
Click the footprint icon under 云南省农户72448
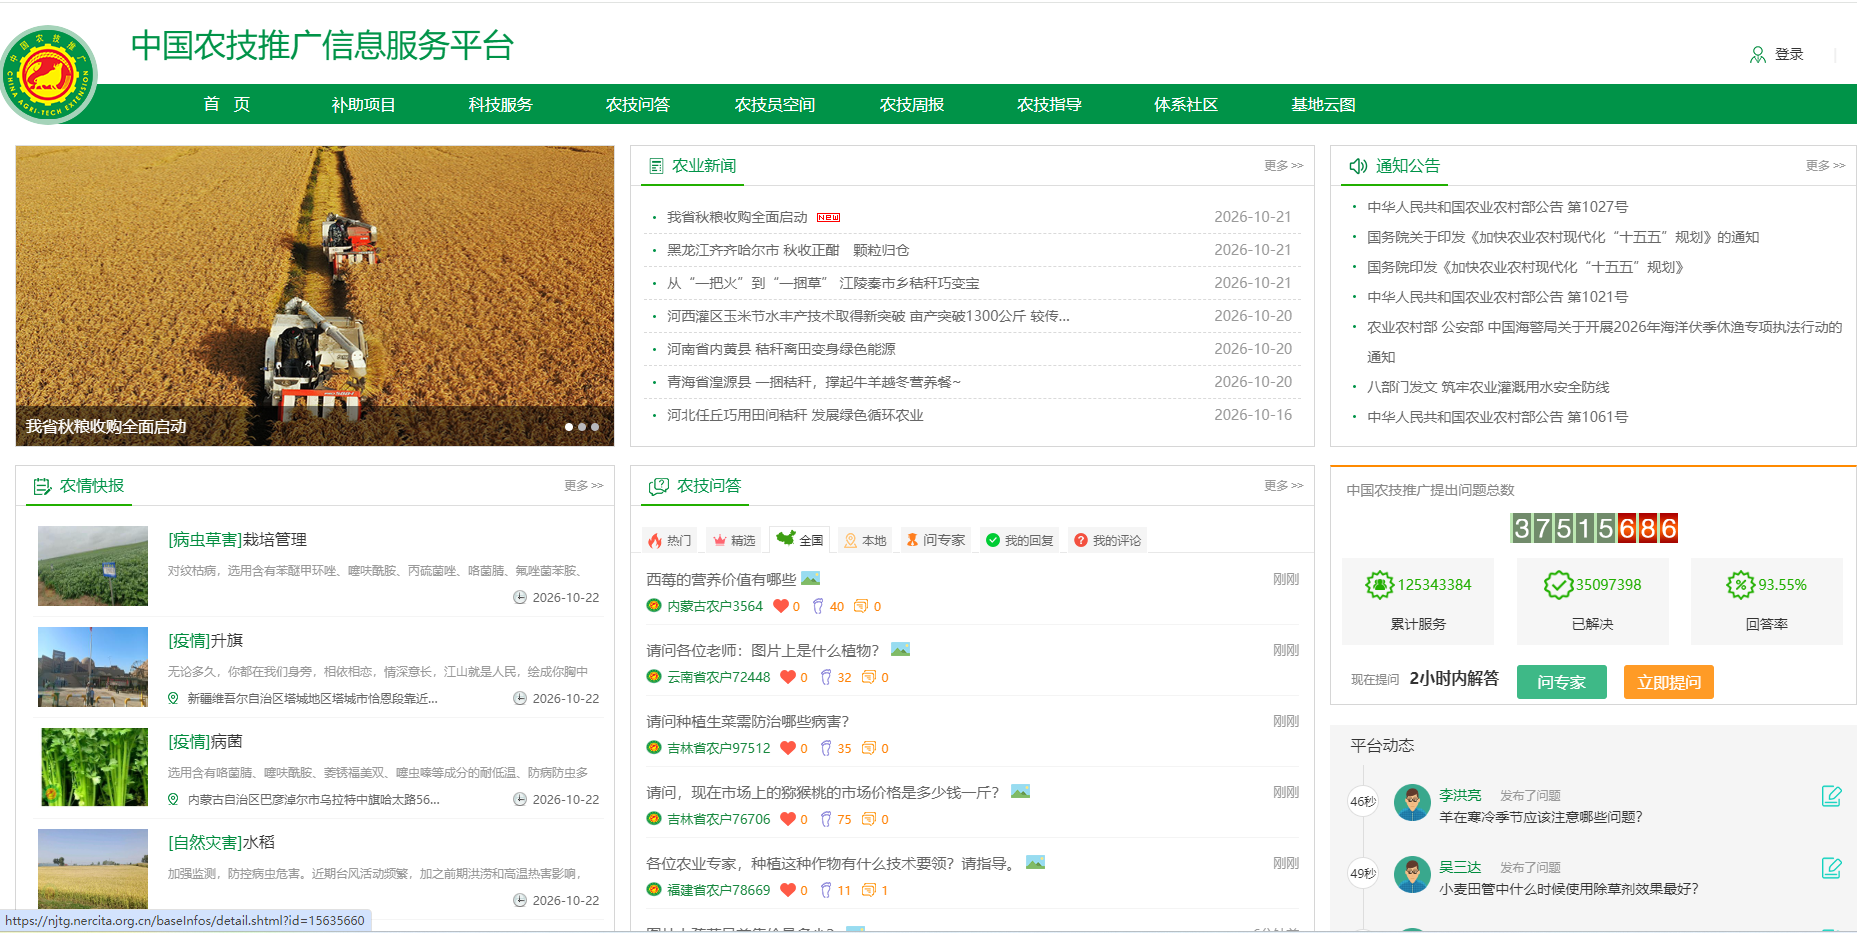[826, 677]
